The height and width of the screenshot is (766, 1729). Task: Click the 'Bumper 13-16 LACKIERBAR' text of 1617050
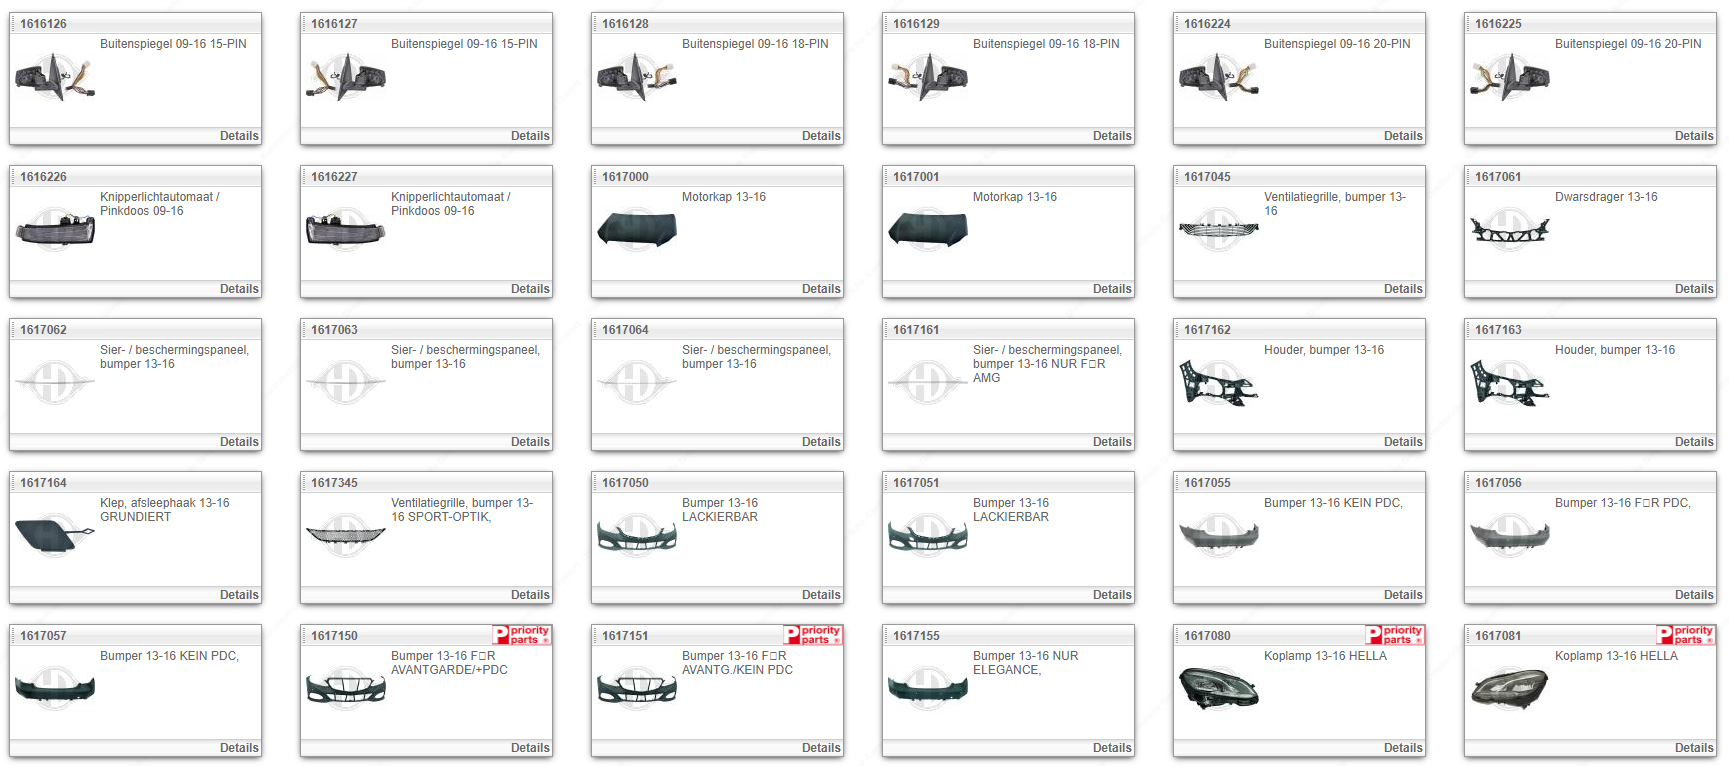tap(720, 510)
